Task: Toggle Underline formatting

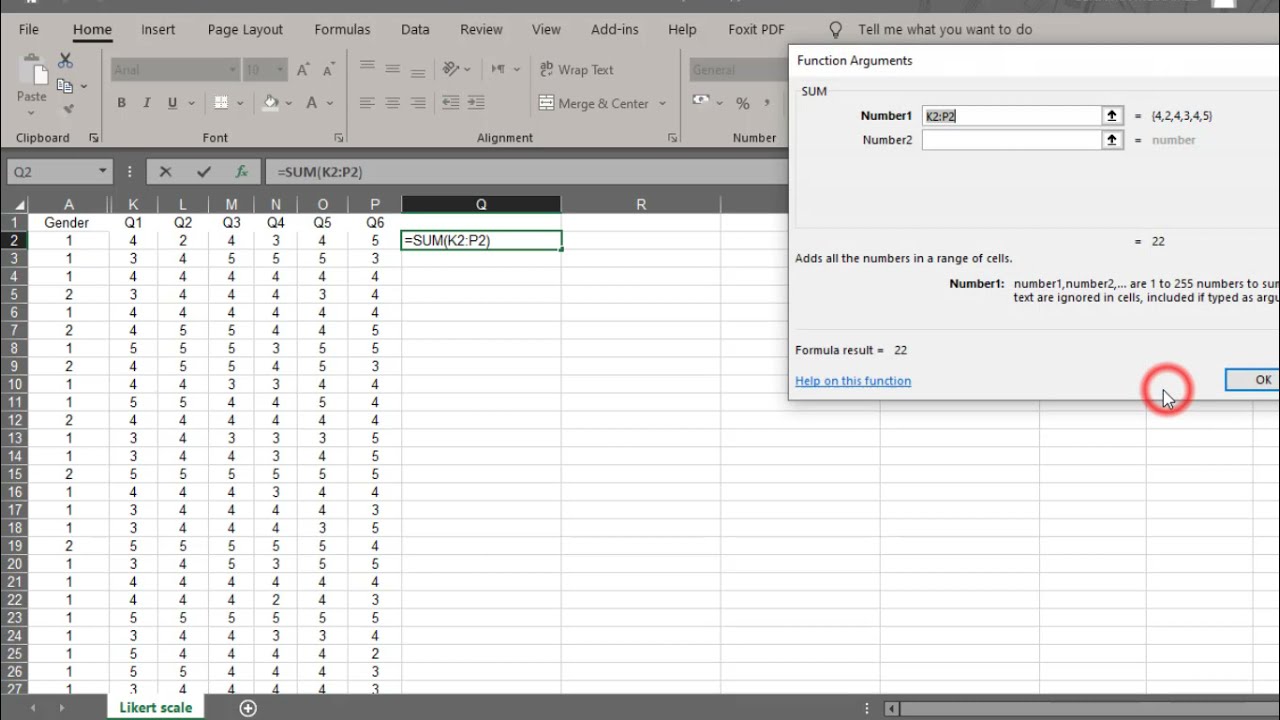Action: tap(172, 103)
